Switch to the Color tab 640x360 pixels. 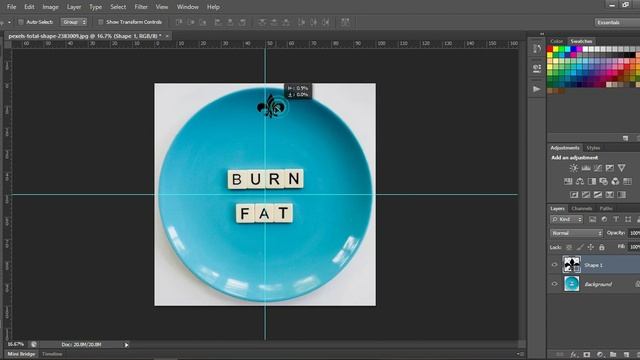click(556, 41)
